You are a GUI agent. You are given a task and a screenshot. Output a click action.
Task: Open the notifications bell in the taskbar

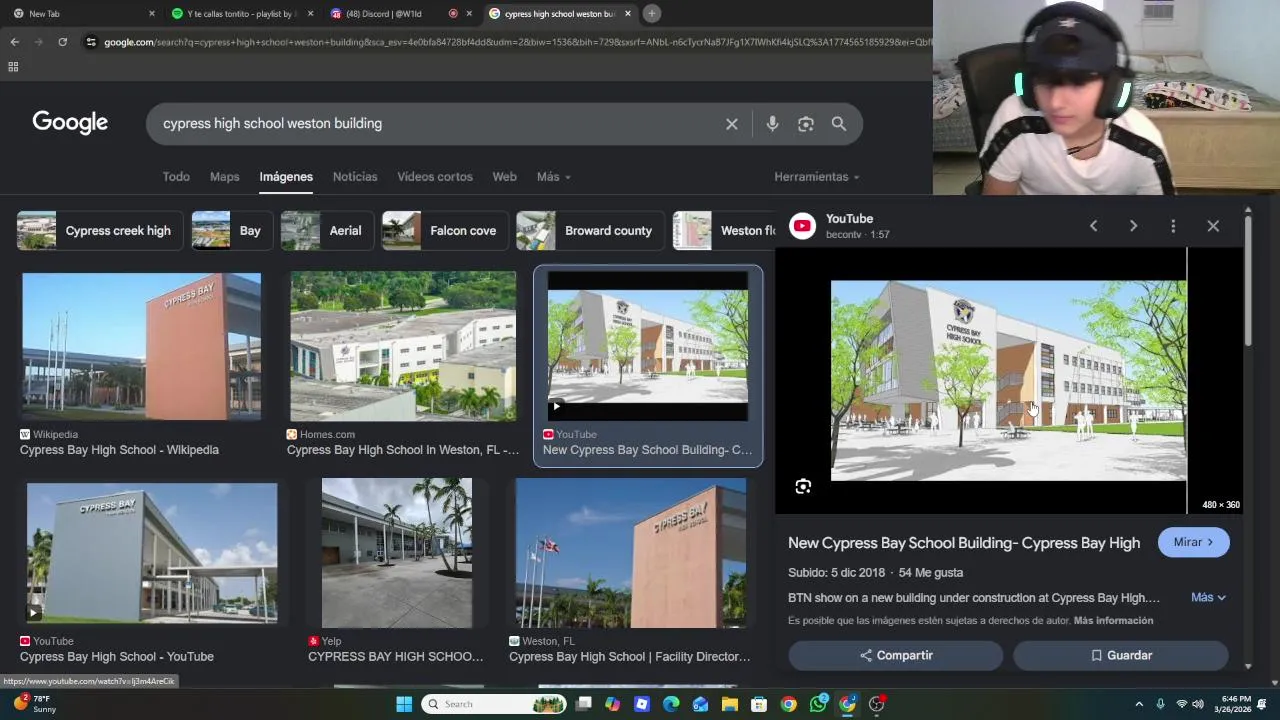pos(1262,704)
